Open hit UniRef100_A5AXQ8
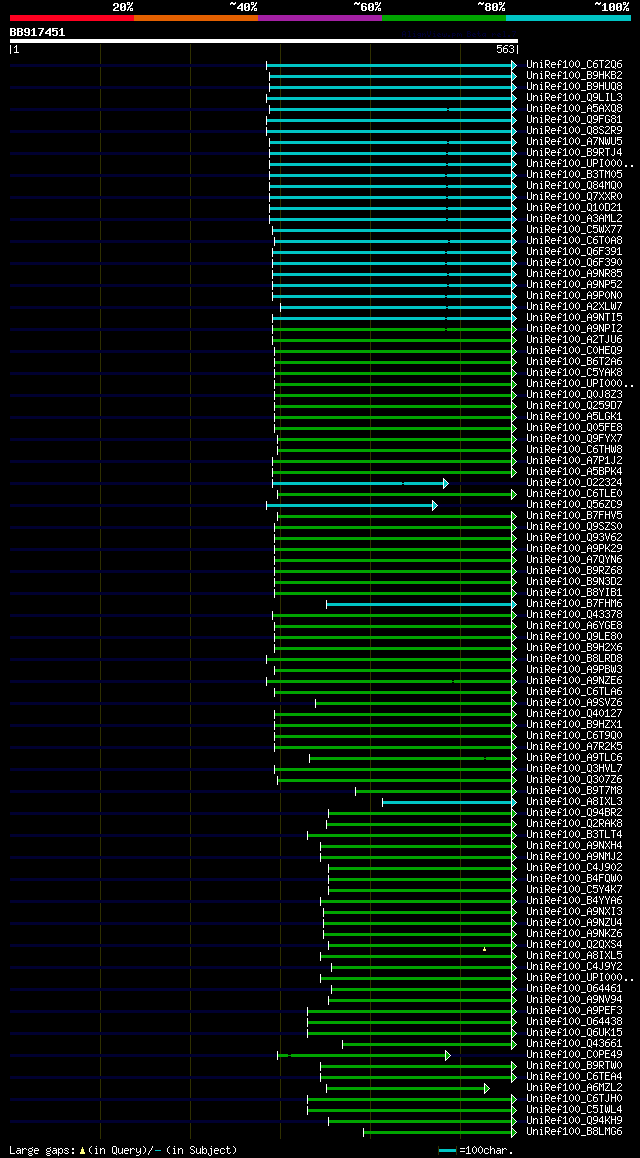 coord(574,109)
